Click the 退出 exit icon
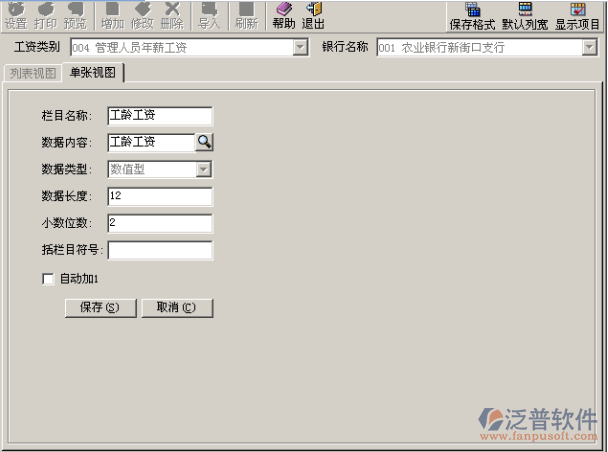The width and height of the screenshot is (608, 452). point(313,16)
